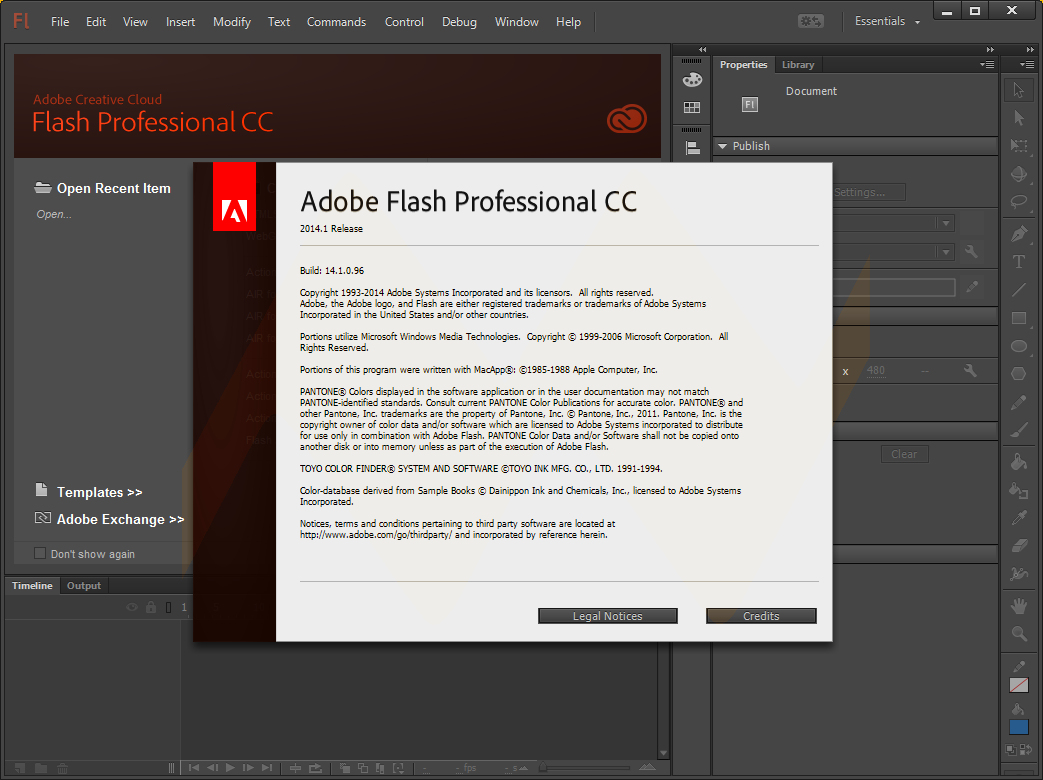Click the sync settings gear icon
This screenshot has height=780, width=1043.
point(810,21)
